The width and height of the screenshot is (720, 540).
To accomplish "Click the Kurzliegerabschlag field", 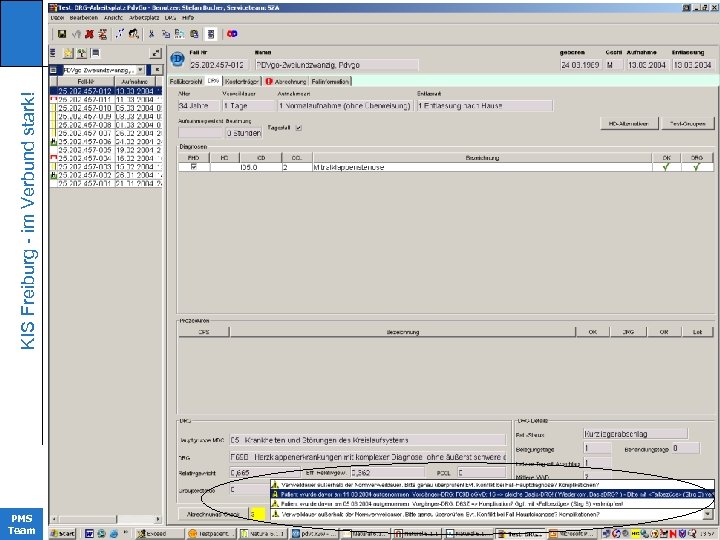I will (636, 434).
